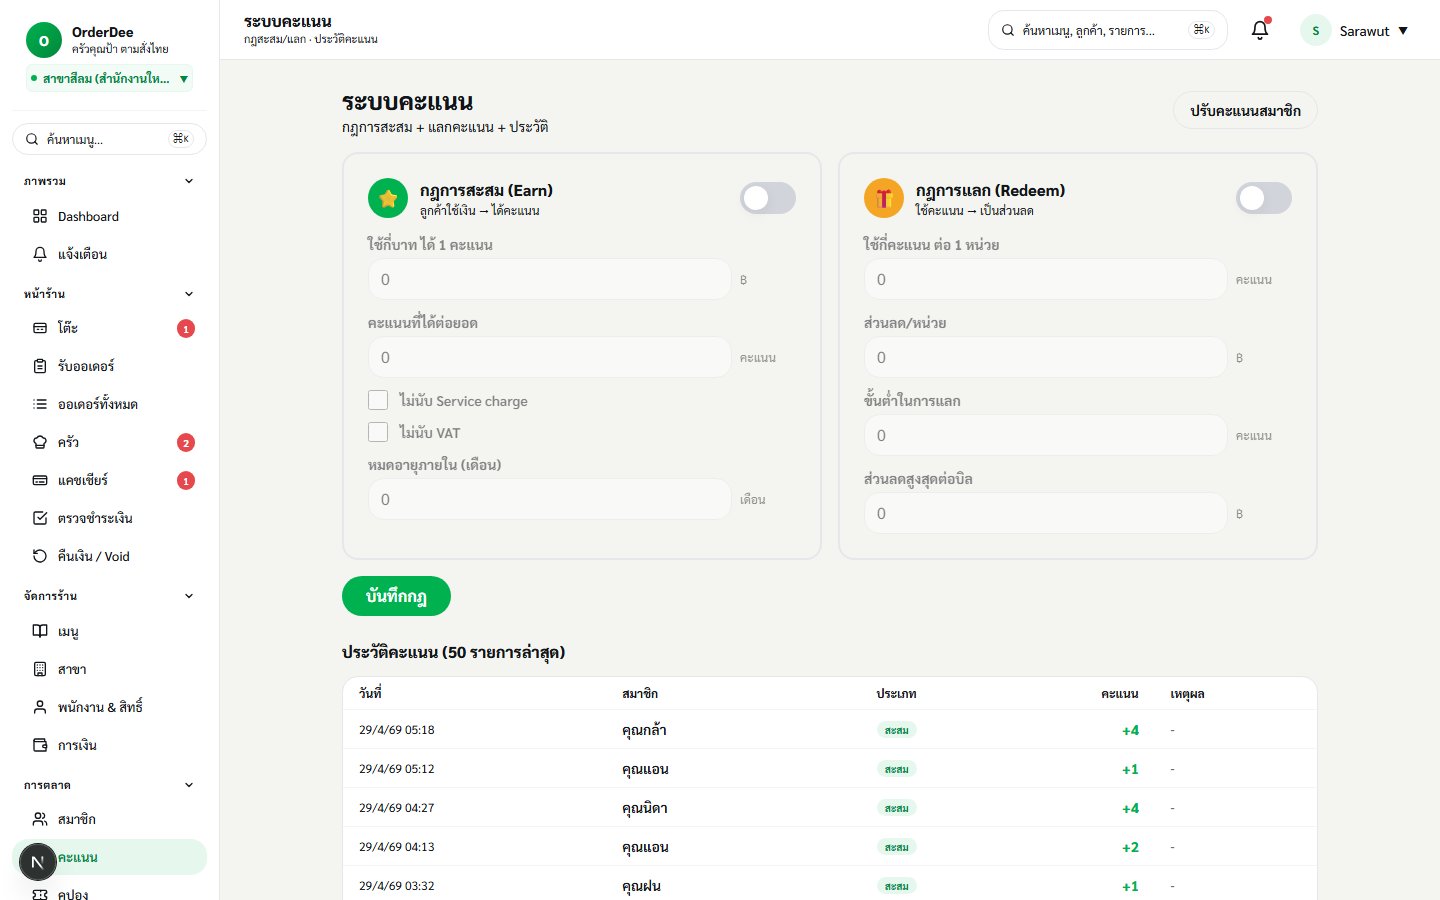Click the โต๊ะ table icon
The height and width of the screenshot is (900, 1440).
40,328
